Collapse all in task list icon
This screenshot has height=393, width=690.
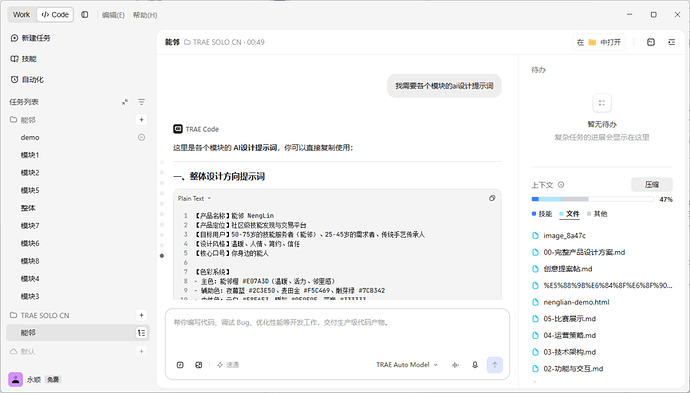(x=125, y=102)
